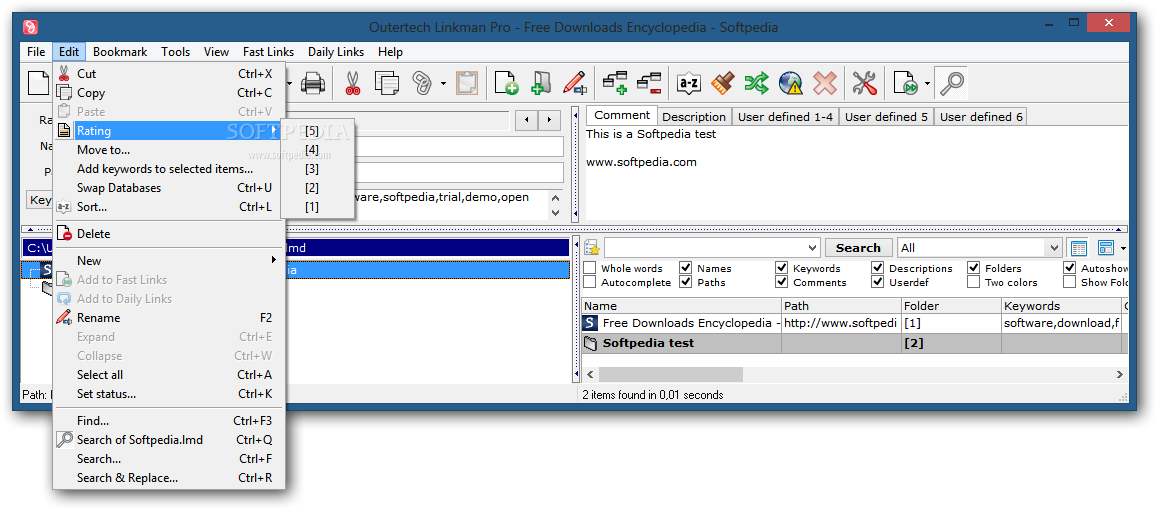
Task: Click the Keywords column header
Action: 1061,306
